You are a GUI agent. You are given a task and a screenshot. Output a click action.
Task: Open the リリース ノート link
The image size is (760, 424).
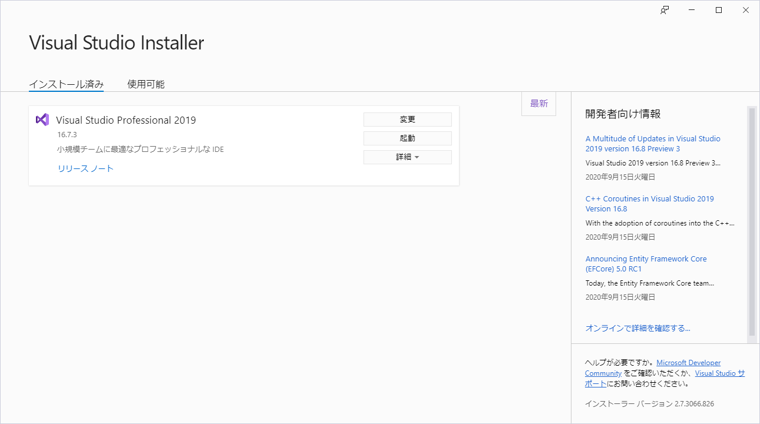click(85, 169)
